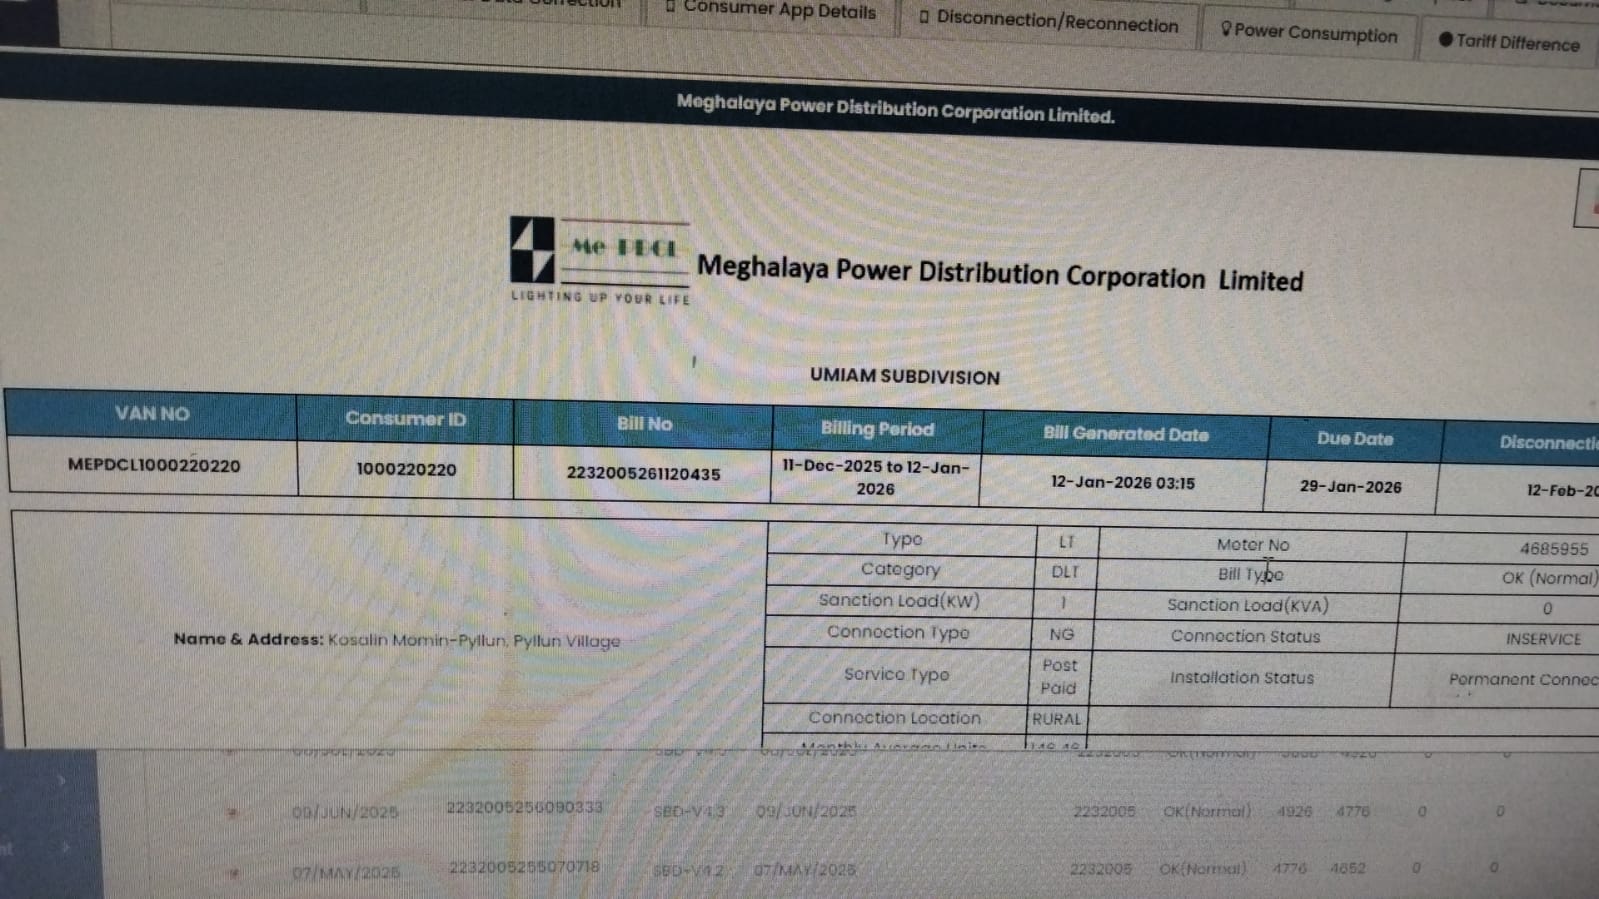1599x899 pixels.
Task: Click the generated date 12-Jan-2026 03:15
Action: pos(1122,482)
